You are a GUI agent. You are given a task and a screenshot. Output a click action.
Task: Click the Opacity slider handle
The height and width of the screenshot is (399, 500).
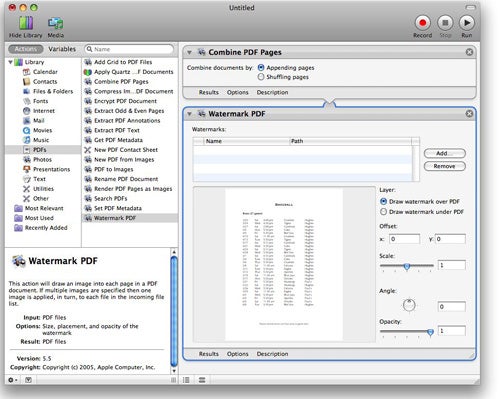(430, 332)
